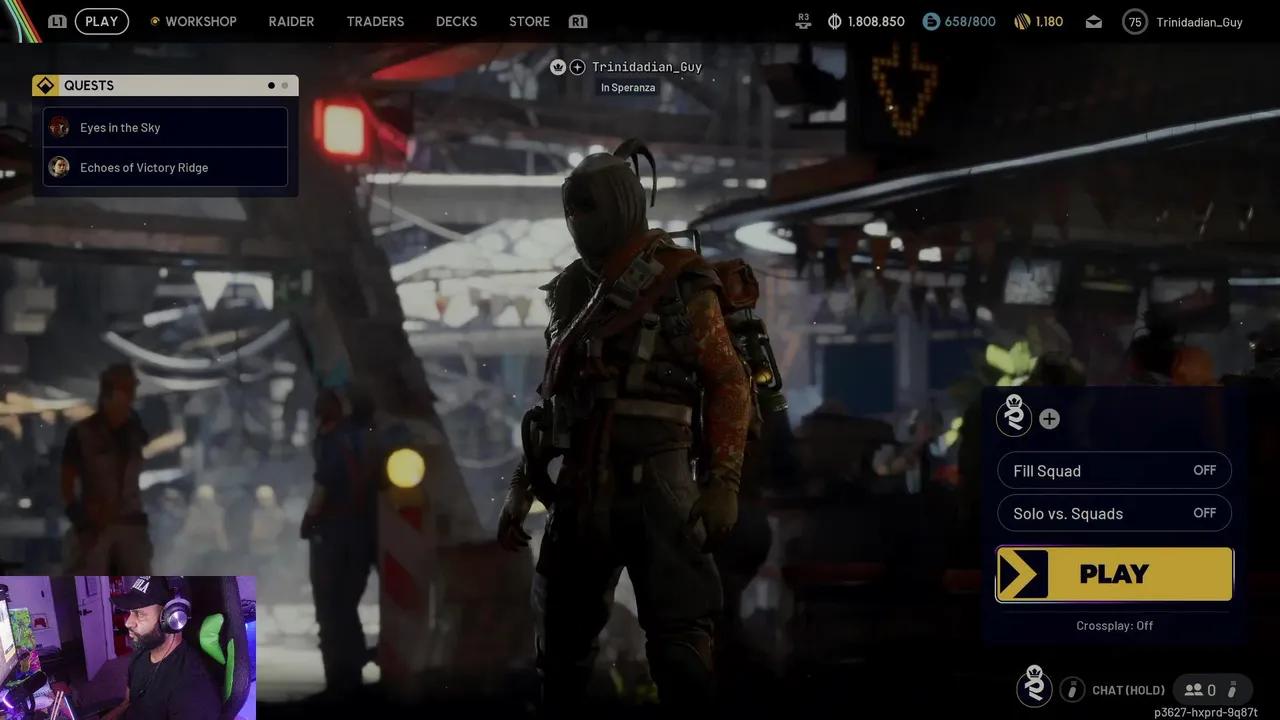Switch to the PLAY tab

click(x=101, y=21)
